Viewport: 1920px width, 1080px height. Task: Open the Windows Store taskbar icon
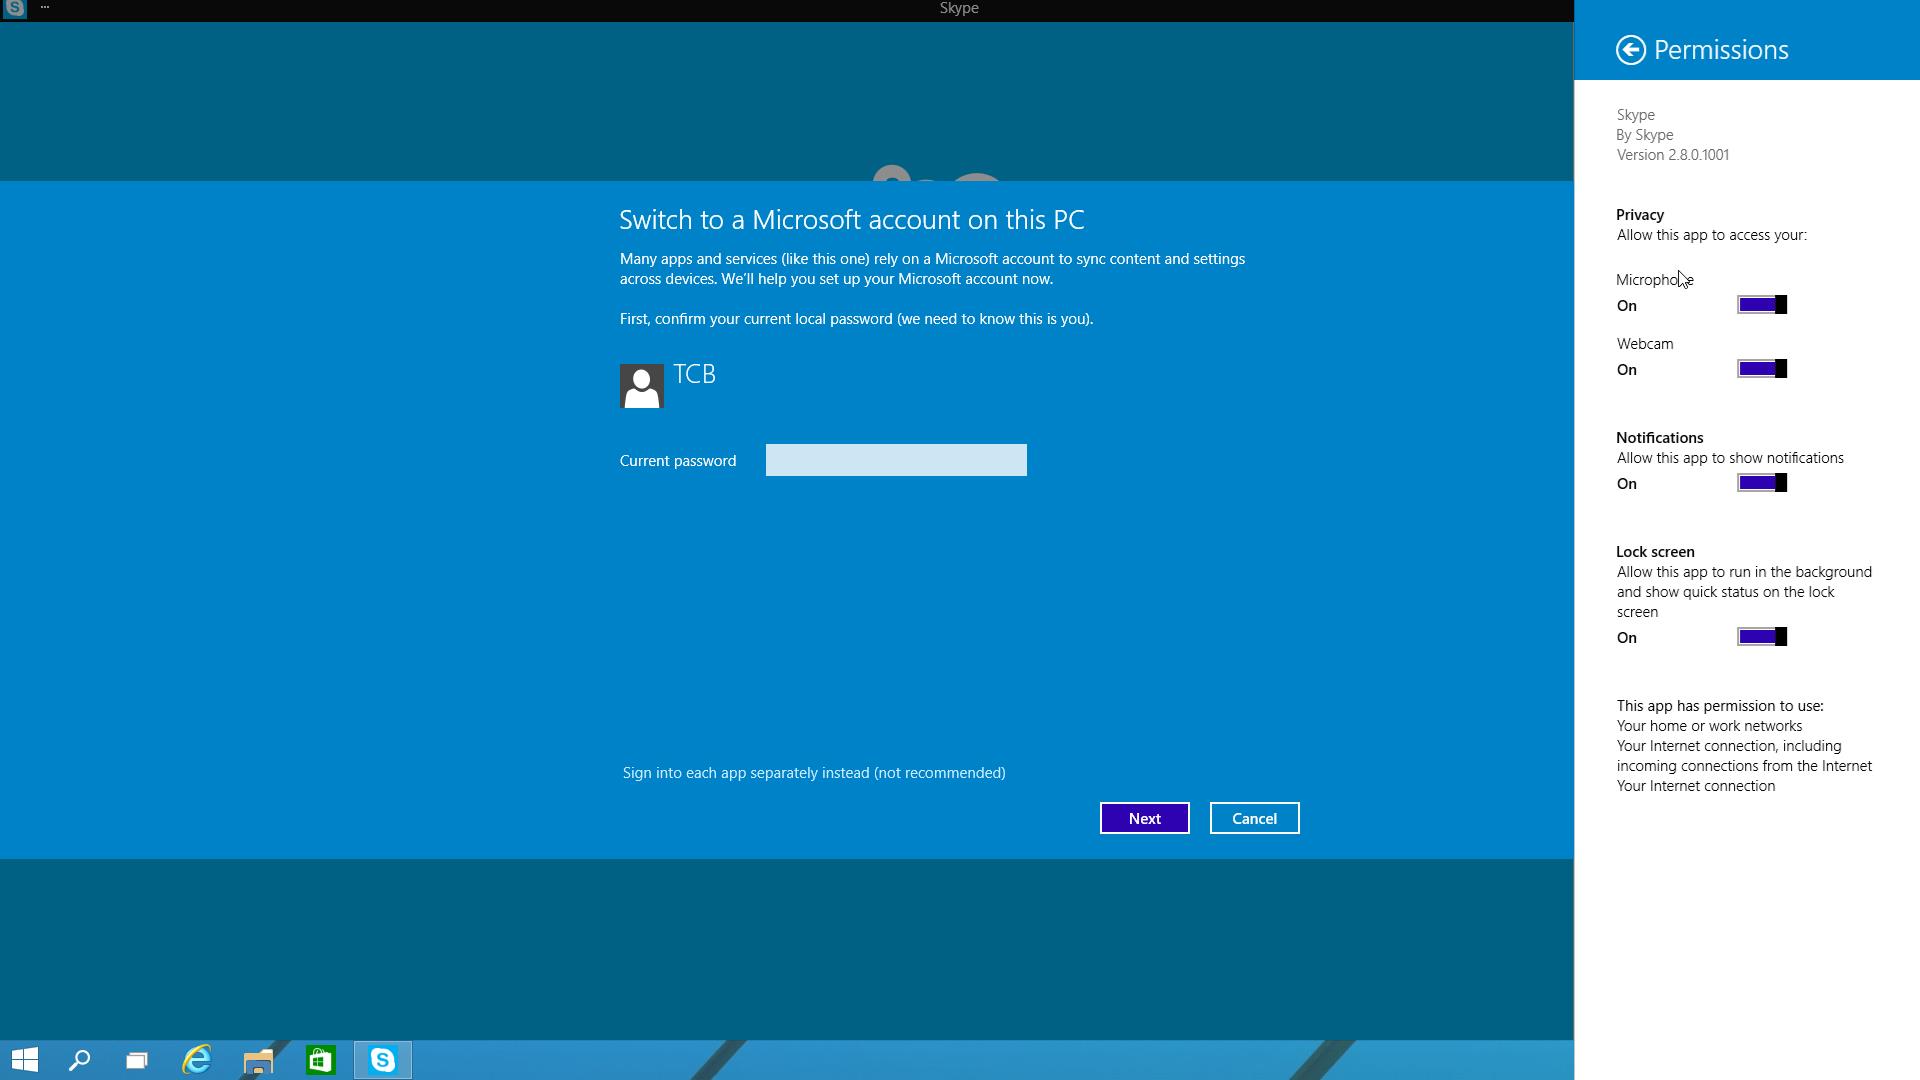click(320, 1060)
